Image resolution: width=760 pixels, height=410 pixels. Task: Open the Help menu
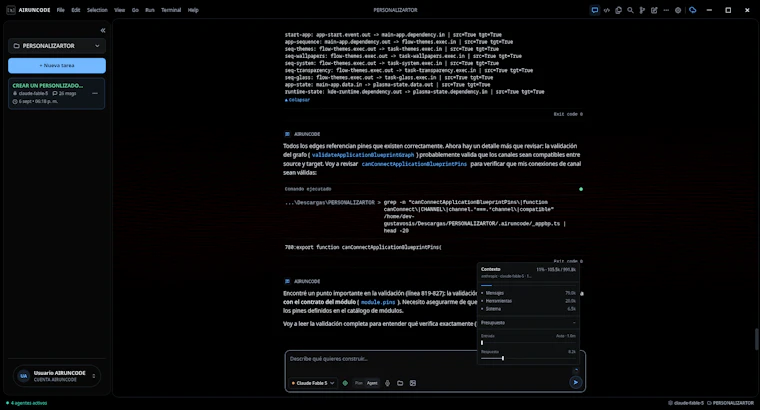pyautogui.click(x=193, y=10)
